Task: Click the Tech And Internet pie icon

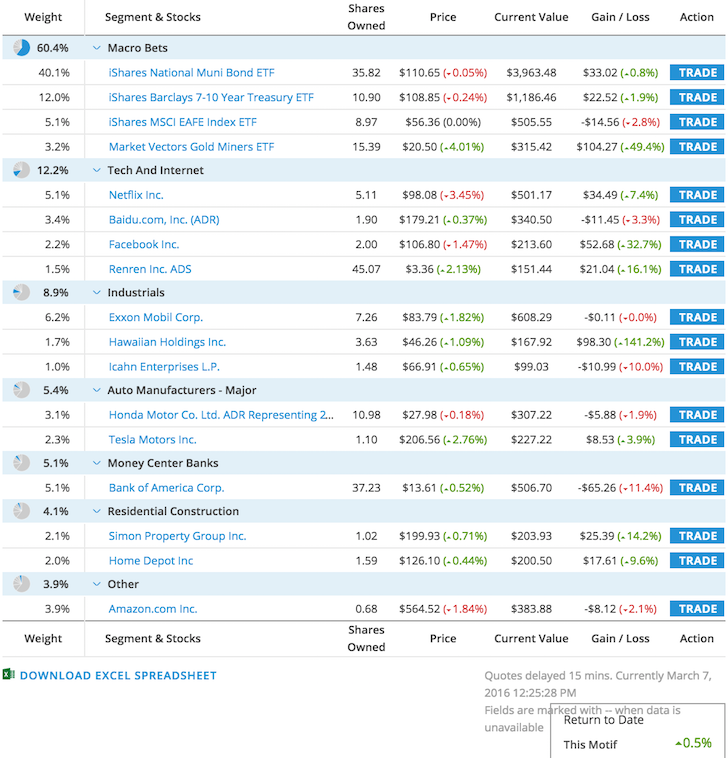Action: [x=21, y=170]
